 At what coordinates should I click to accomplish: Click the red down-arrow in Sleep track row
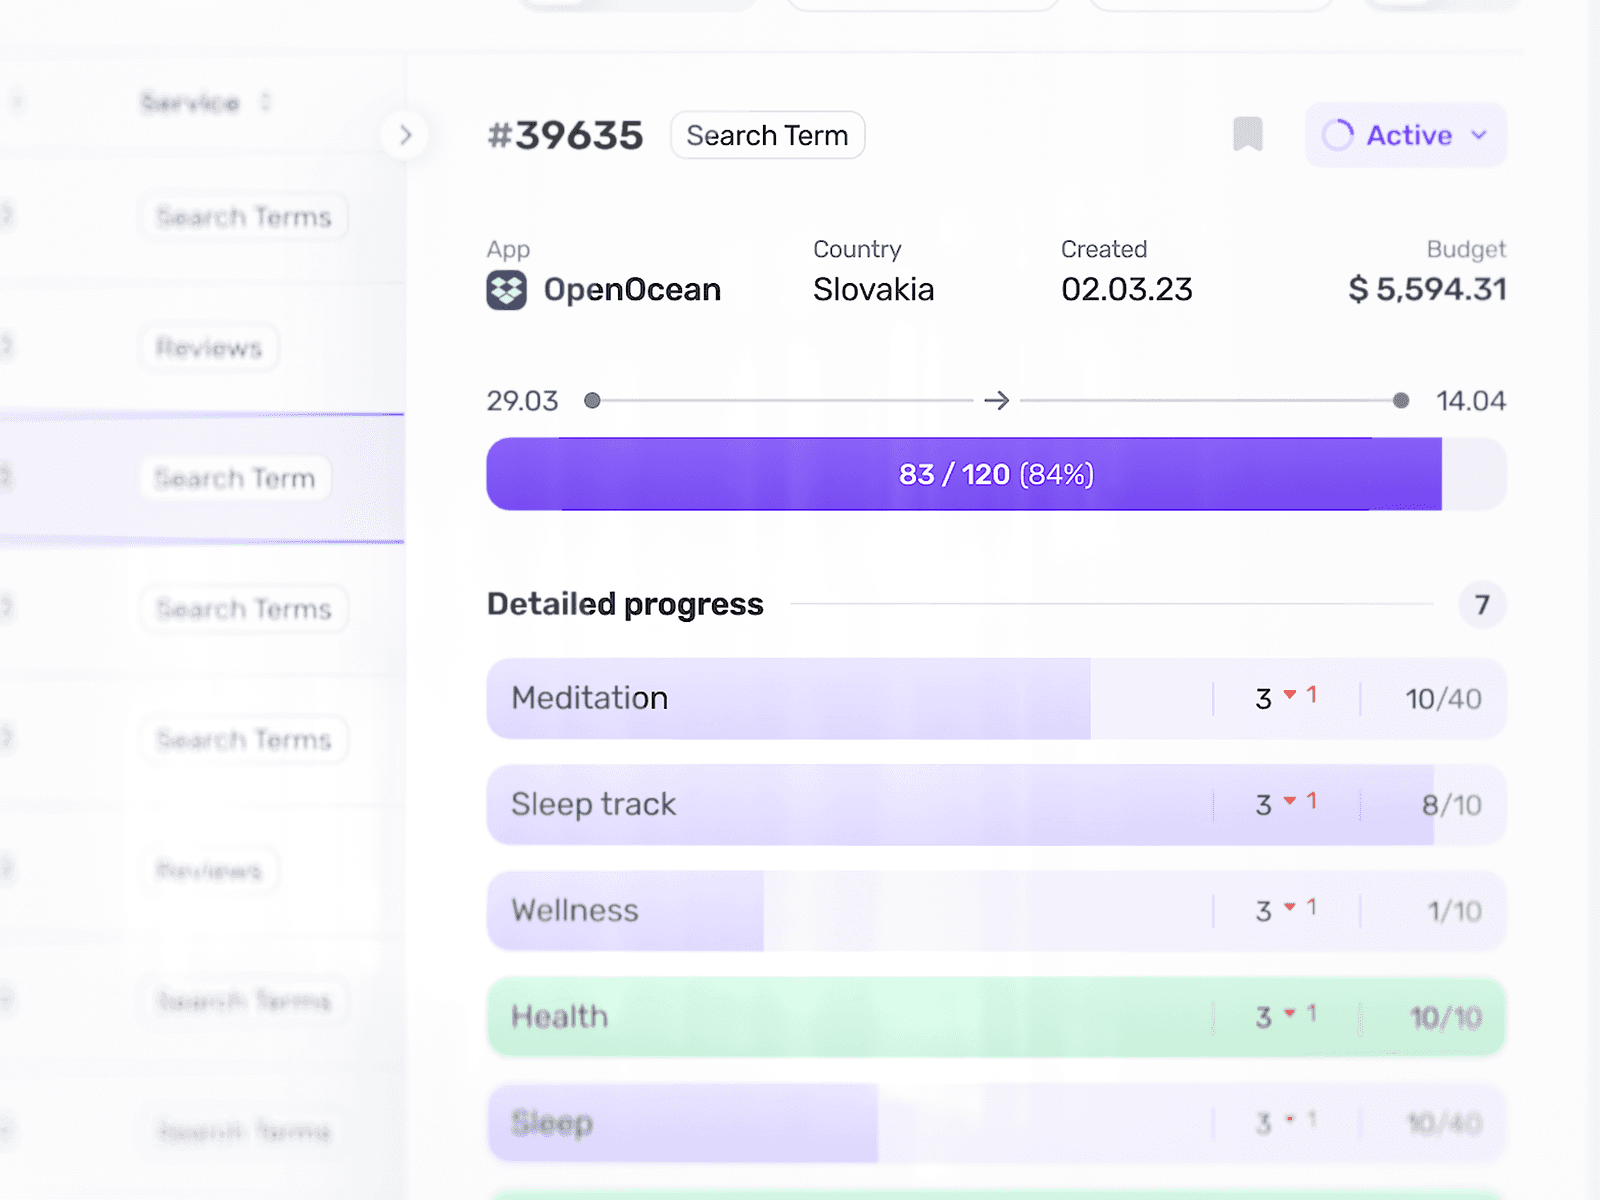coord(1290,800)
